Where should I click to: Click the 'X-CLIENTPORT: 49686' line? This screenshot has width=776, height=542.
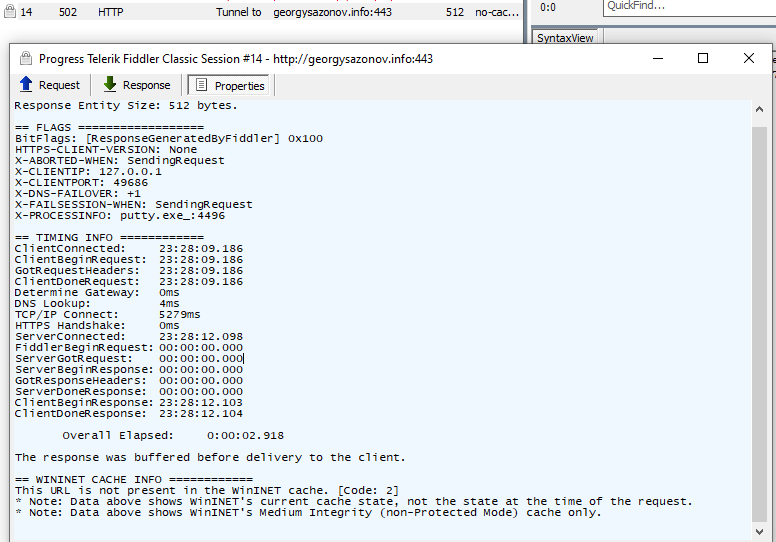click(81, 183)
